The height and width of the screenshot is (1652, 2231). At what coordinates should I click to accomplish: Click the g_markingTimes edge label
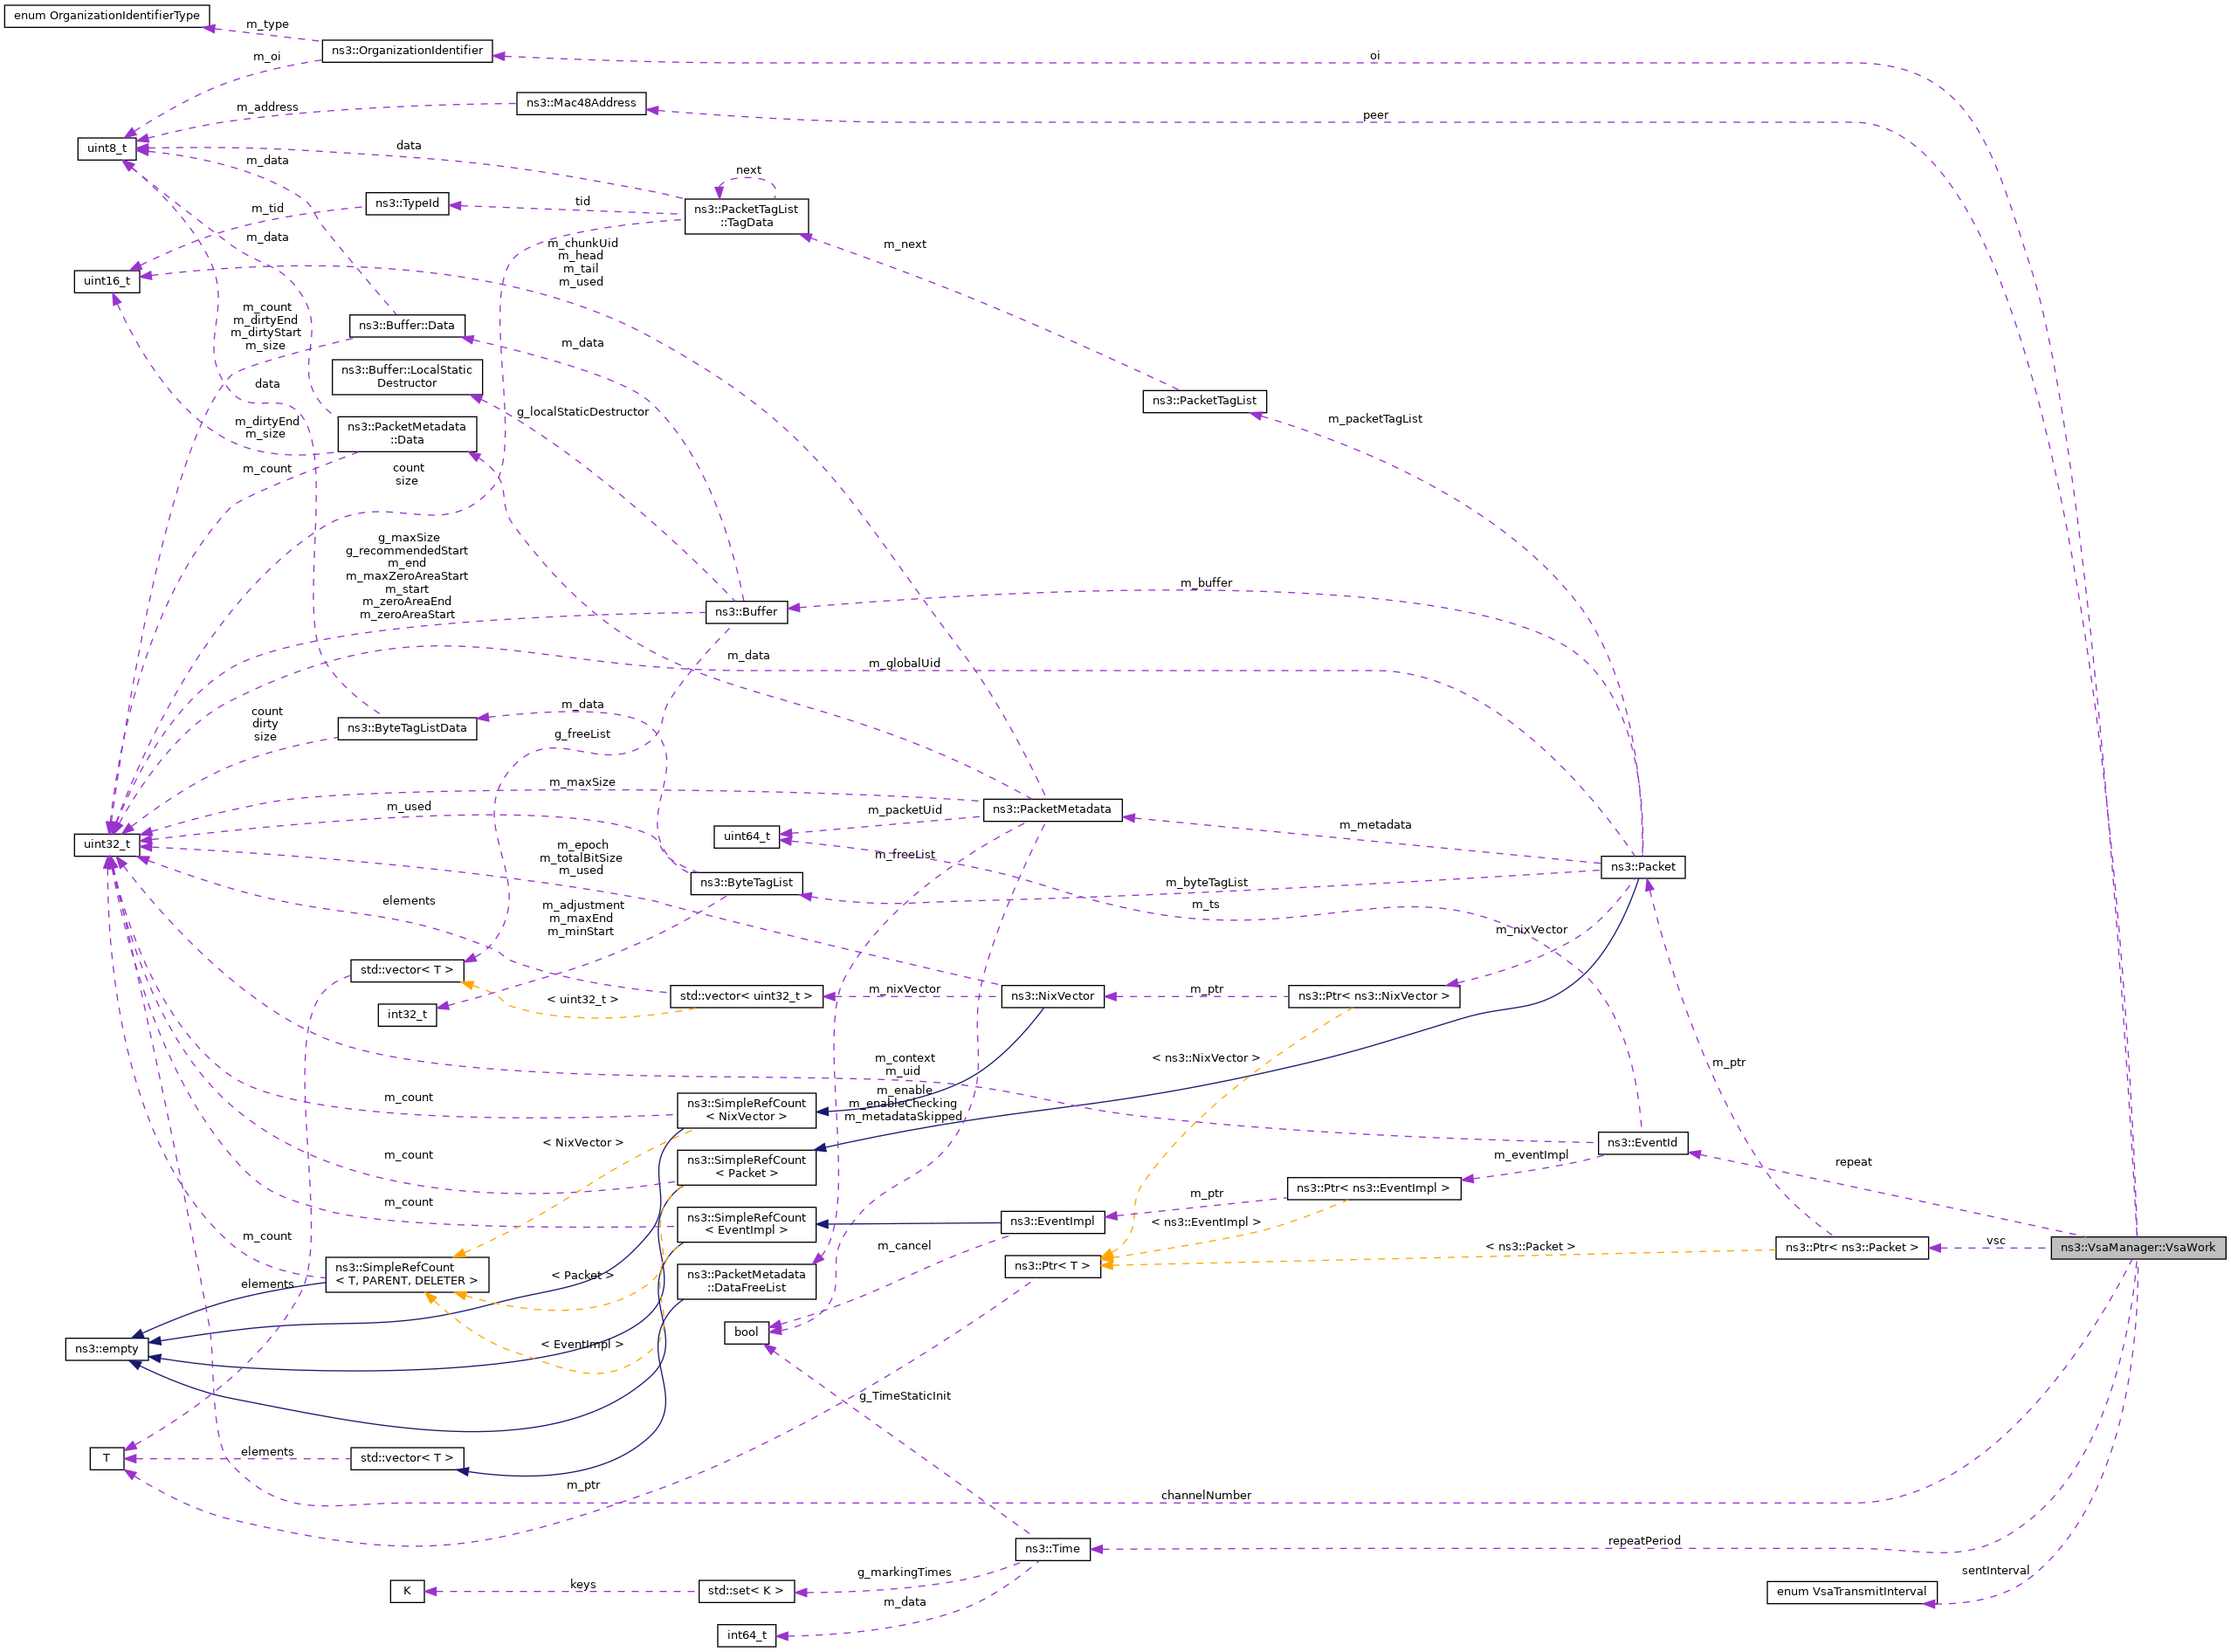904,1572
